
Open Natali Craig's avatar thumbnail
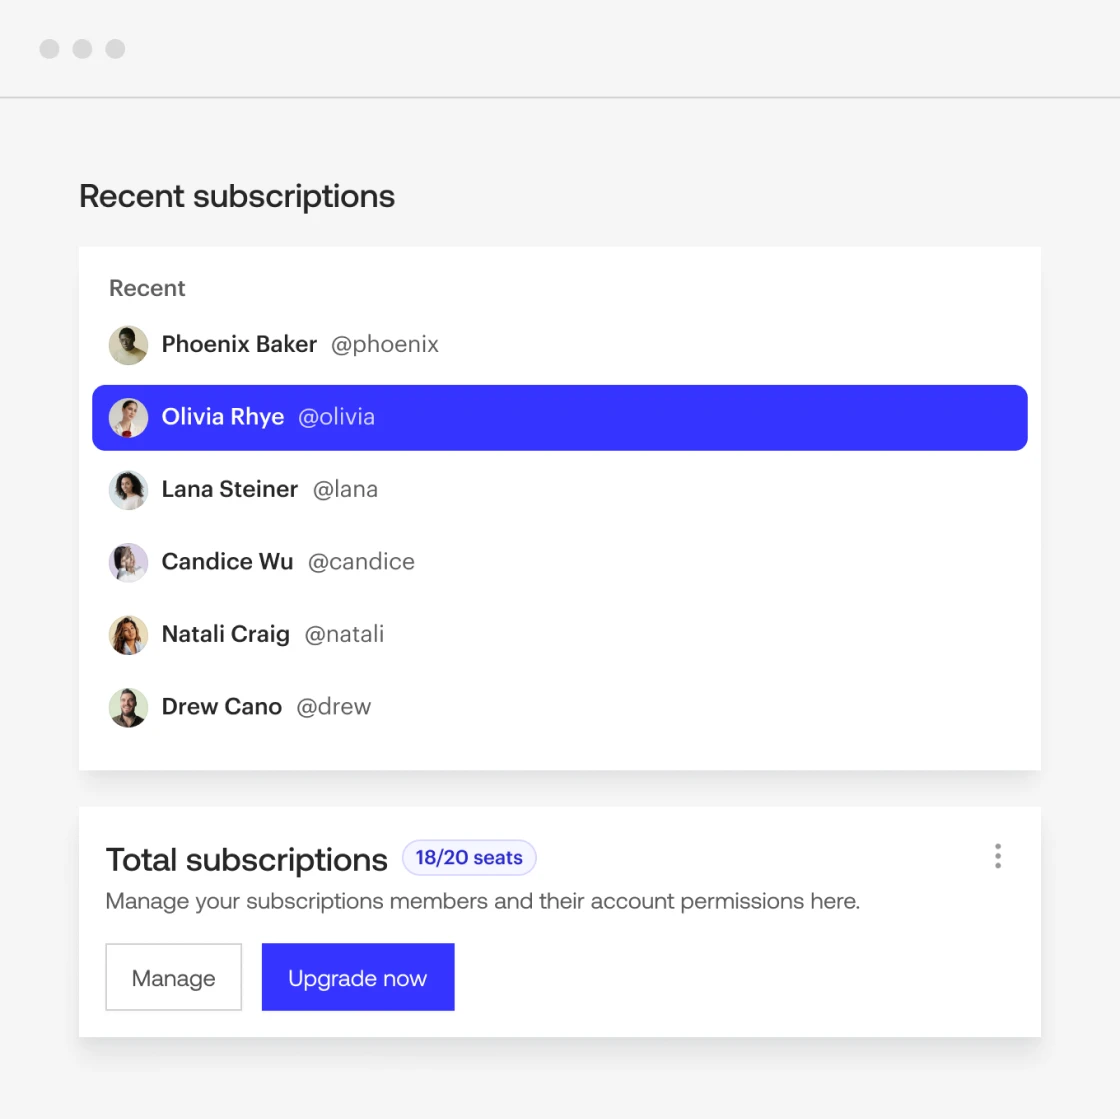coord(128,635)
